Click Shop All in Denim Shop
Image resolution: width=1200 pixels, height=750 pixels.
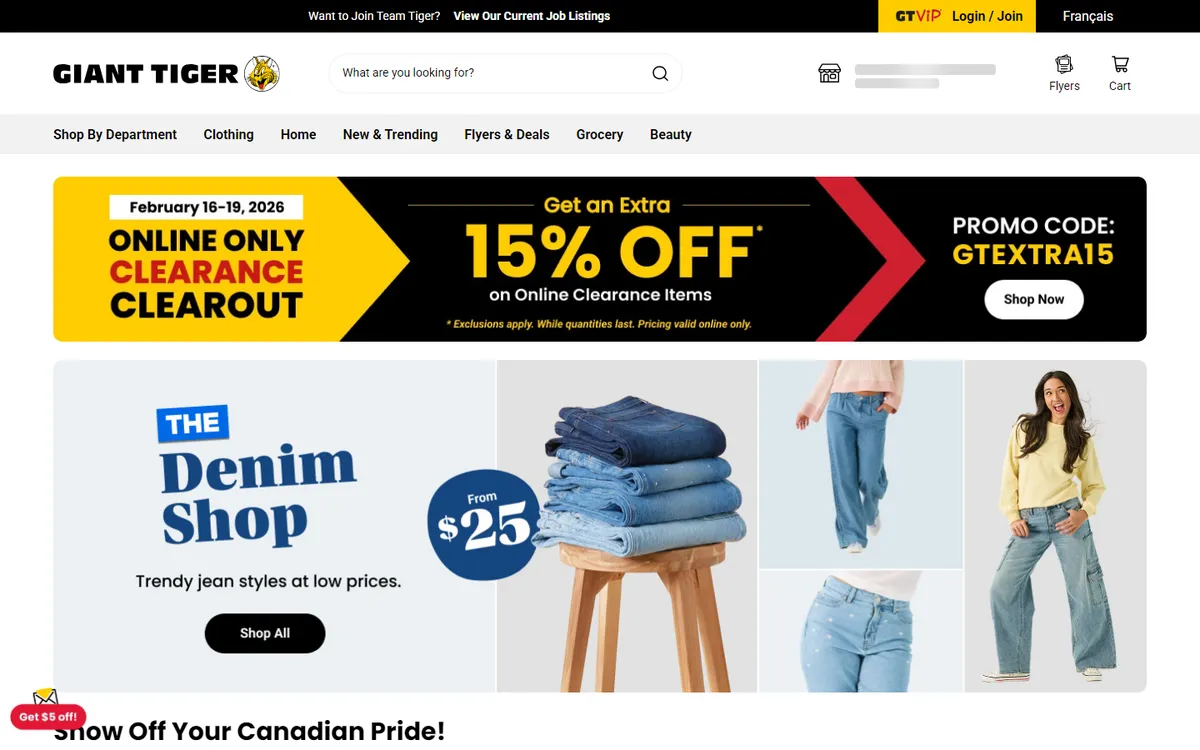coord(265,633)
